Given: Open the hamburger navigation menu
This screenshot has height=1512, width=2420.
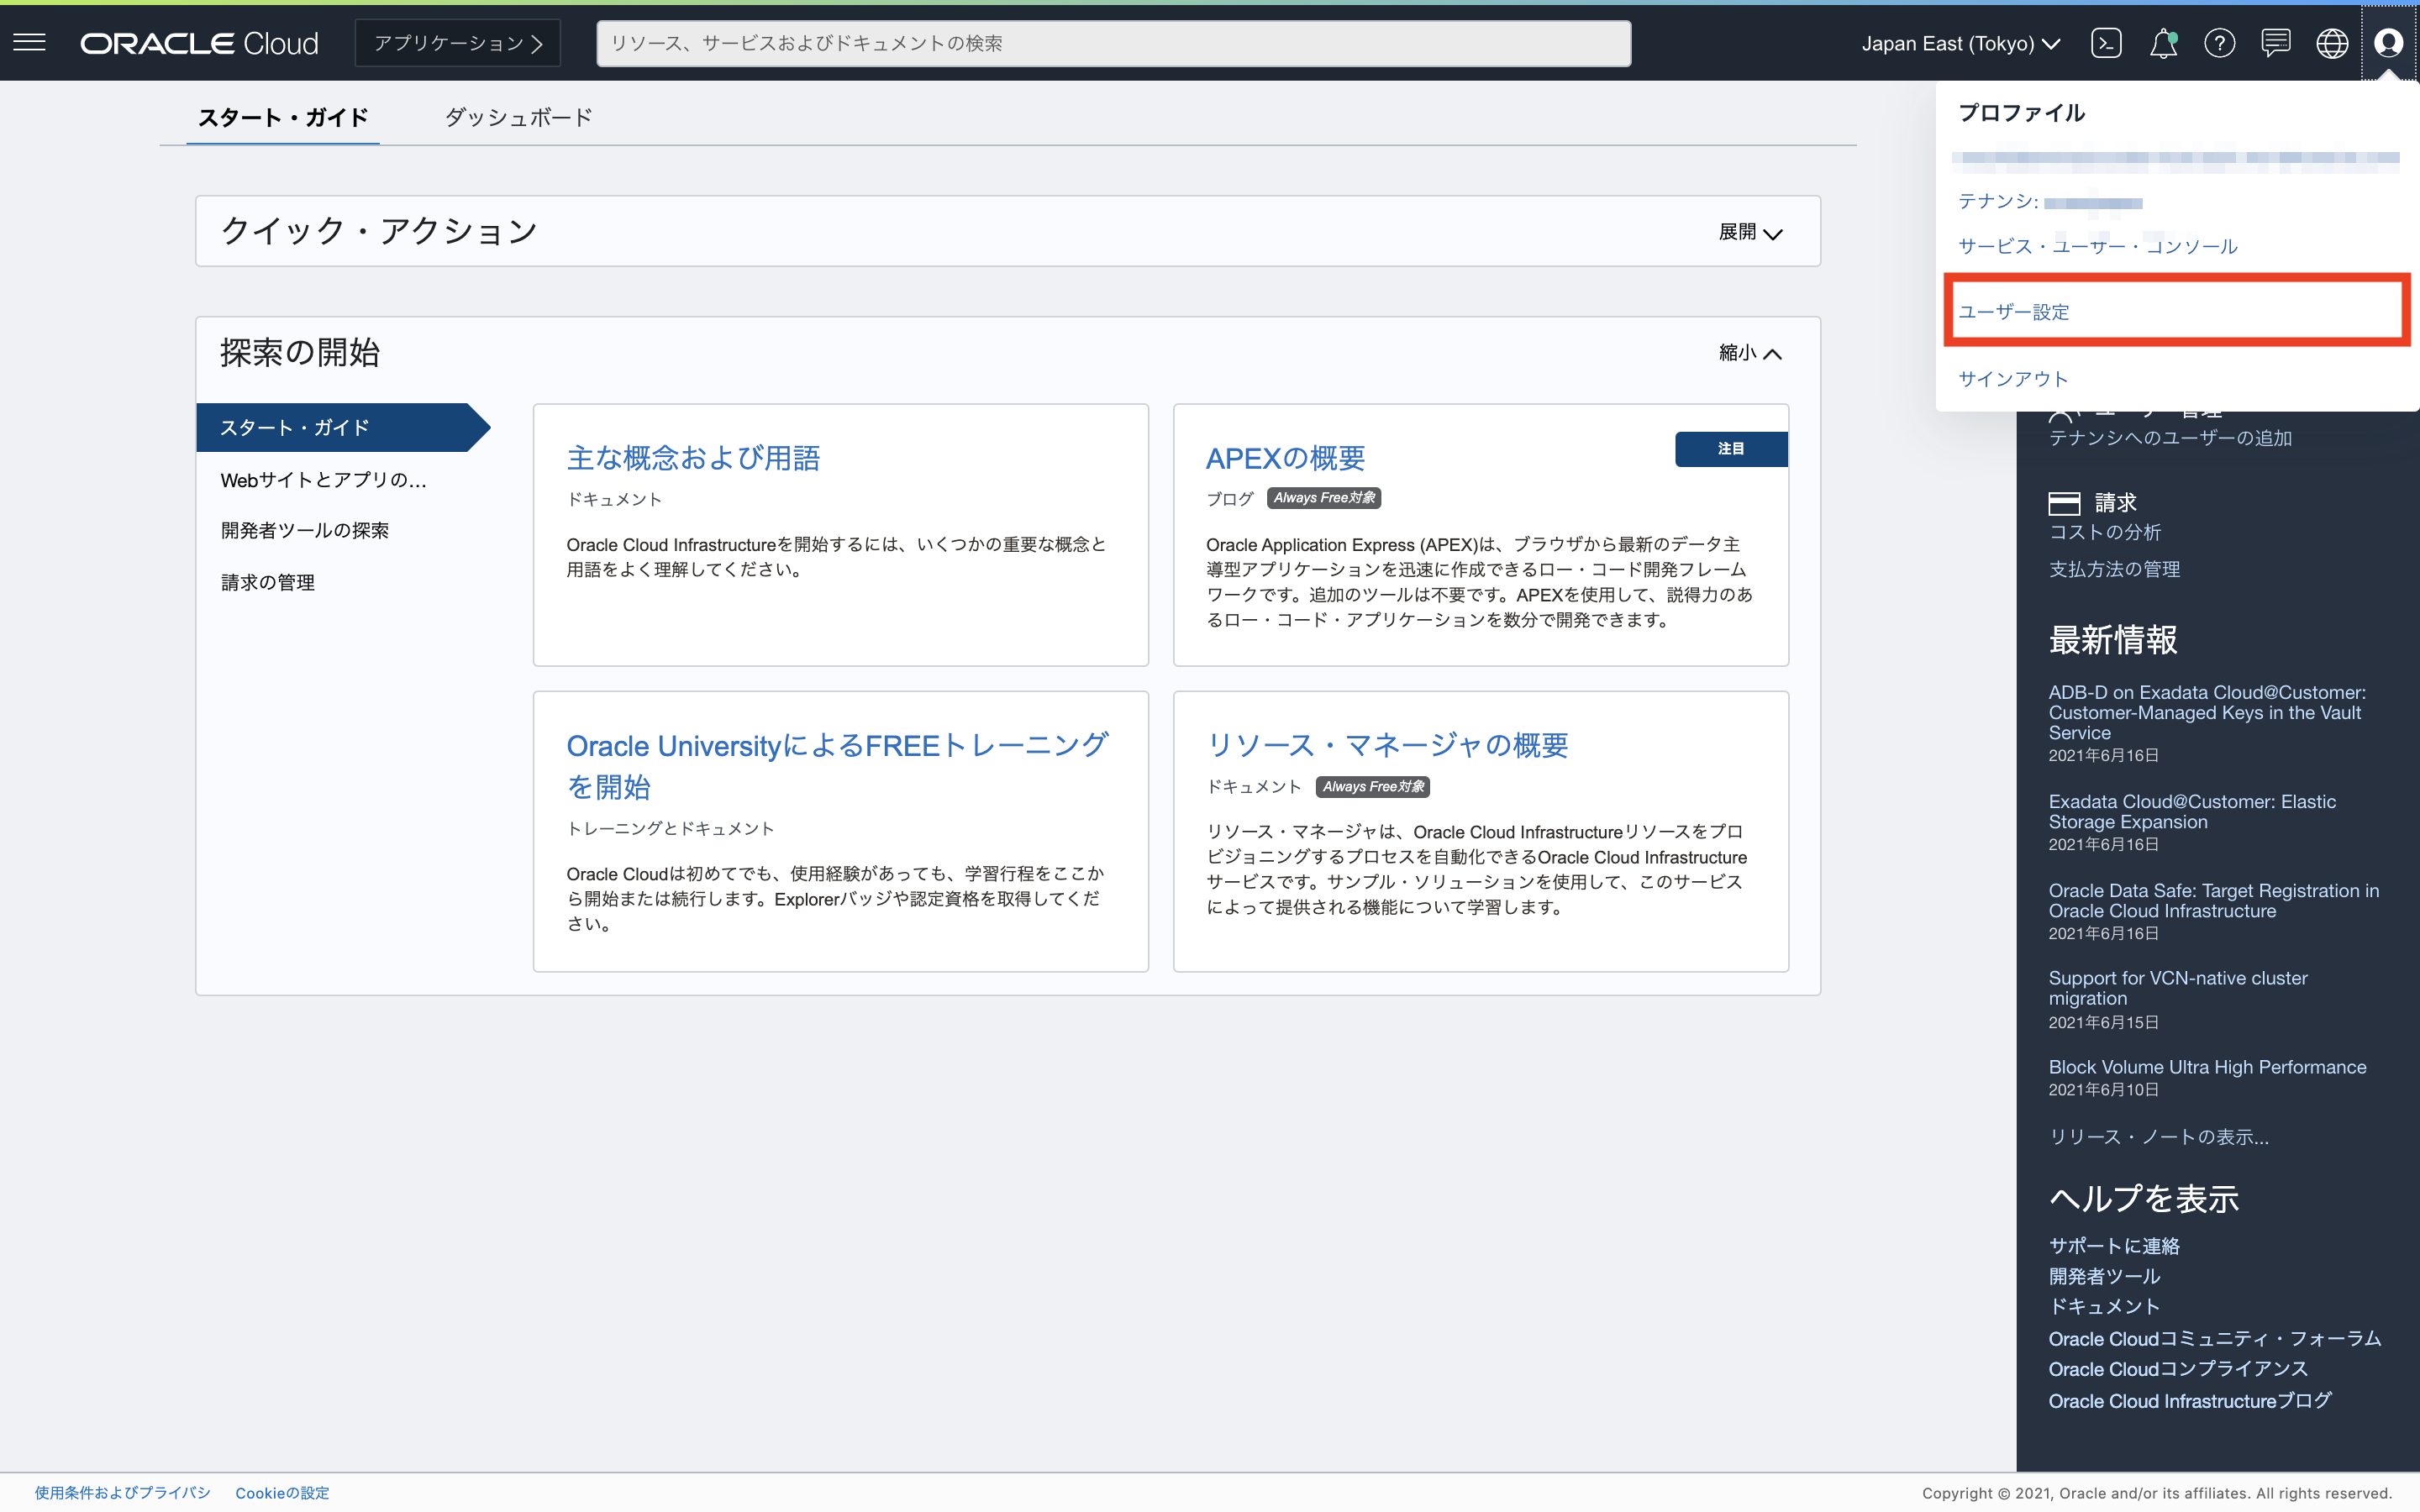Looking at the screenshot, I should coord(30,42).
